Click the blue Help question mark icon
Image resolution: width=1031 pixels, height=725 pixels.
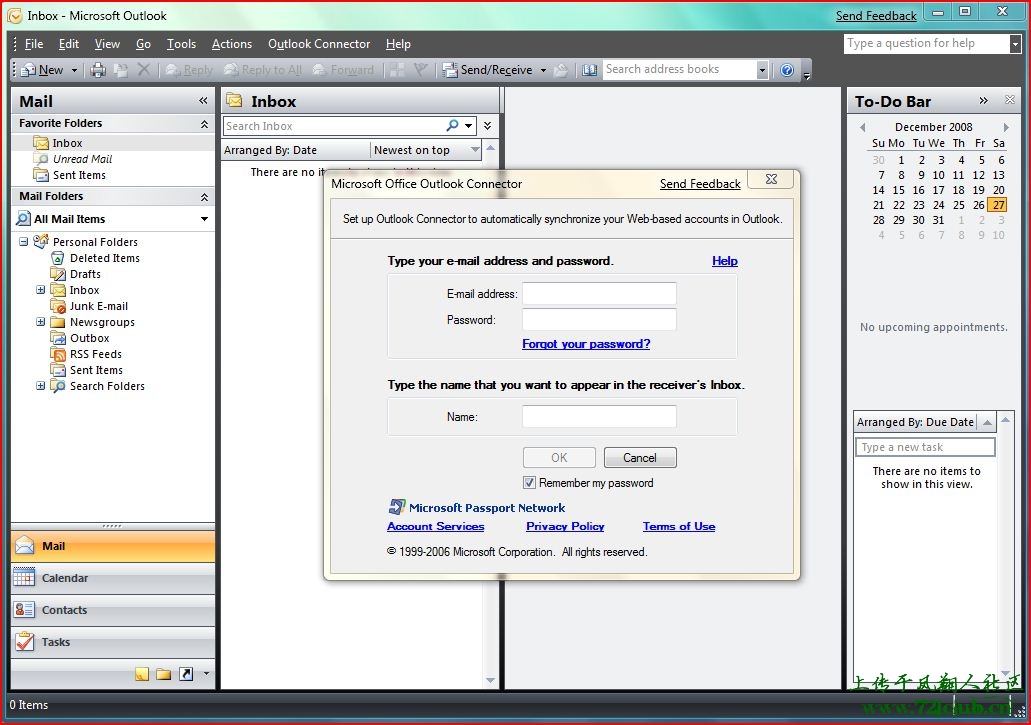787,70
